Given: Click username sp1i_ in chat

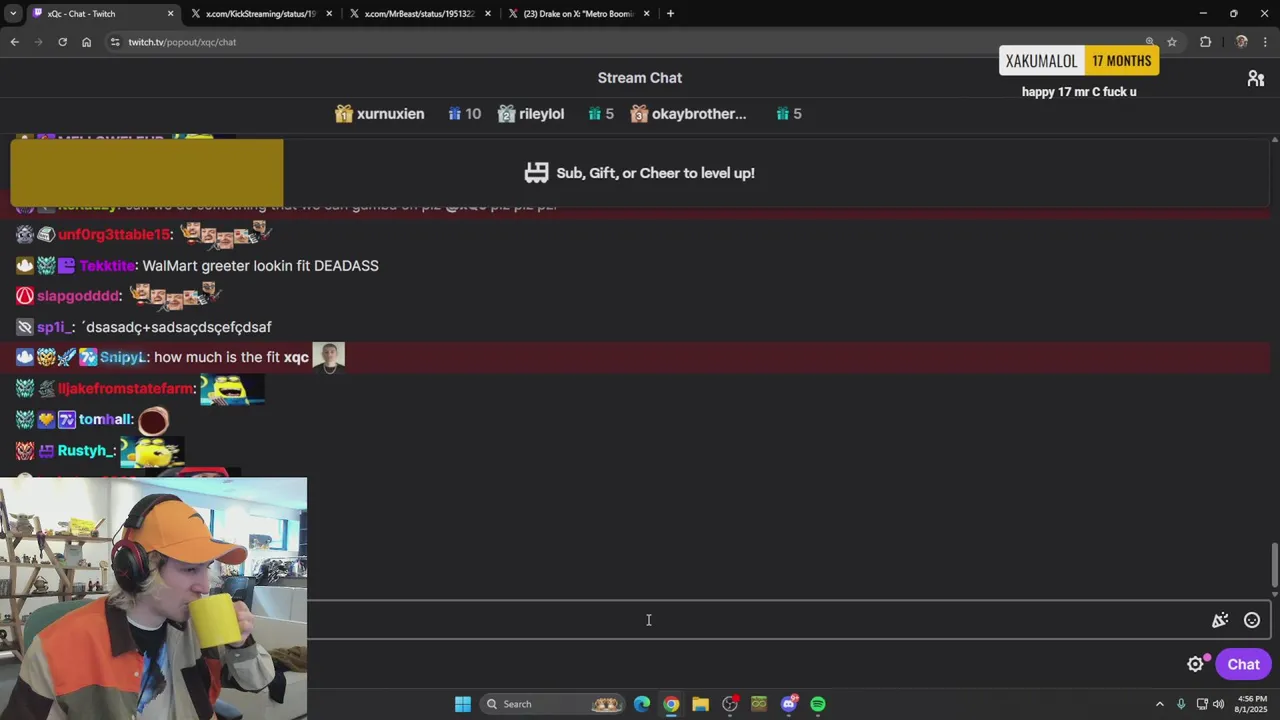Looking at the screenshot, I should (54, 327).
